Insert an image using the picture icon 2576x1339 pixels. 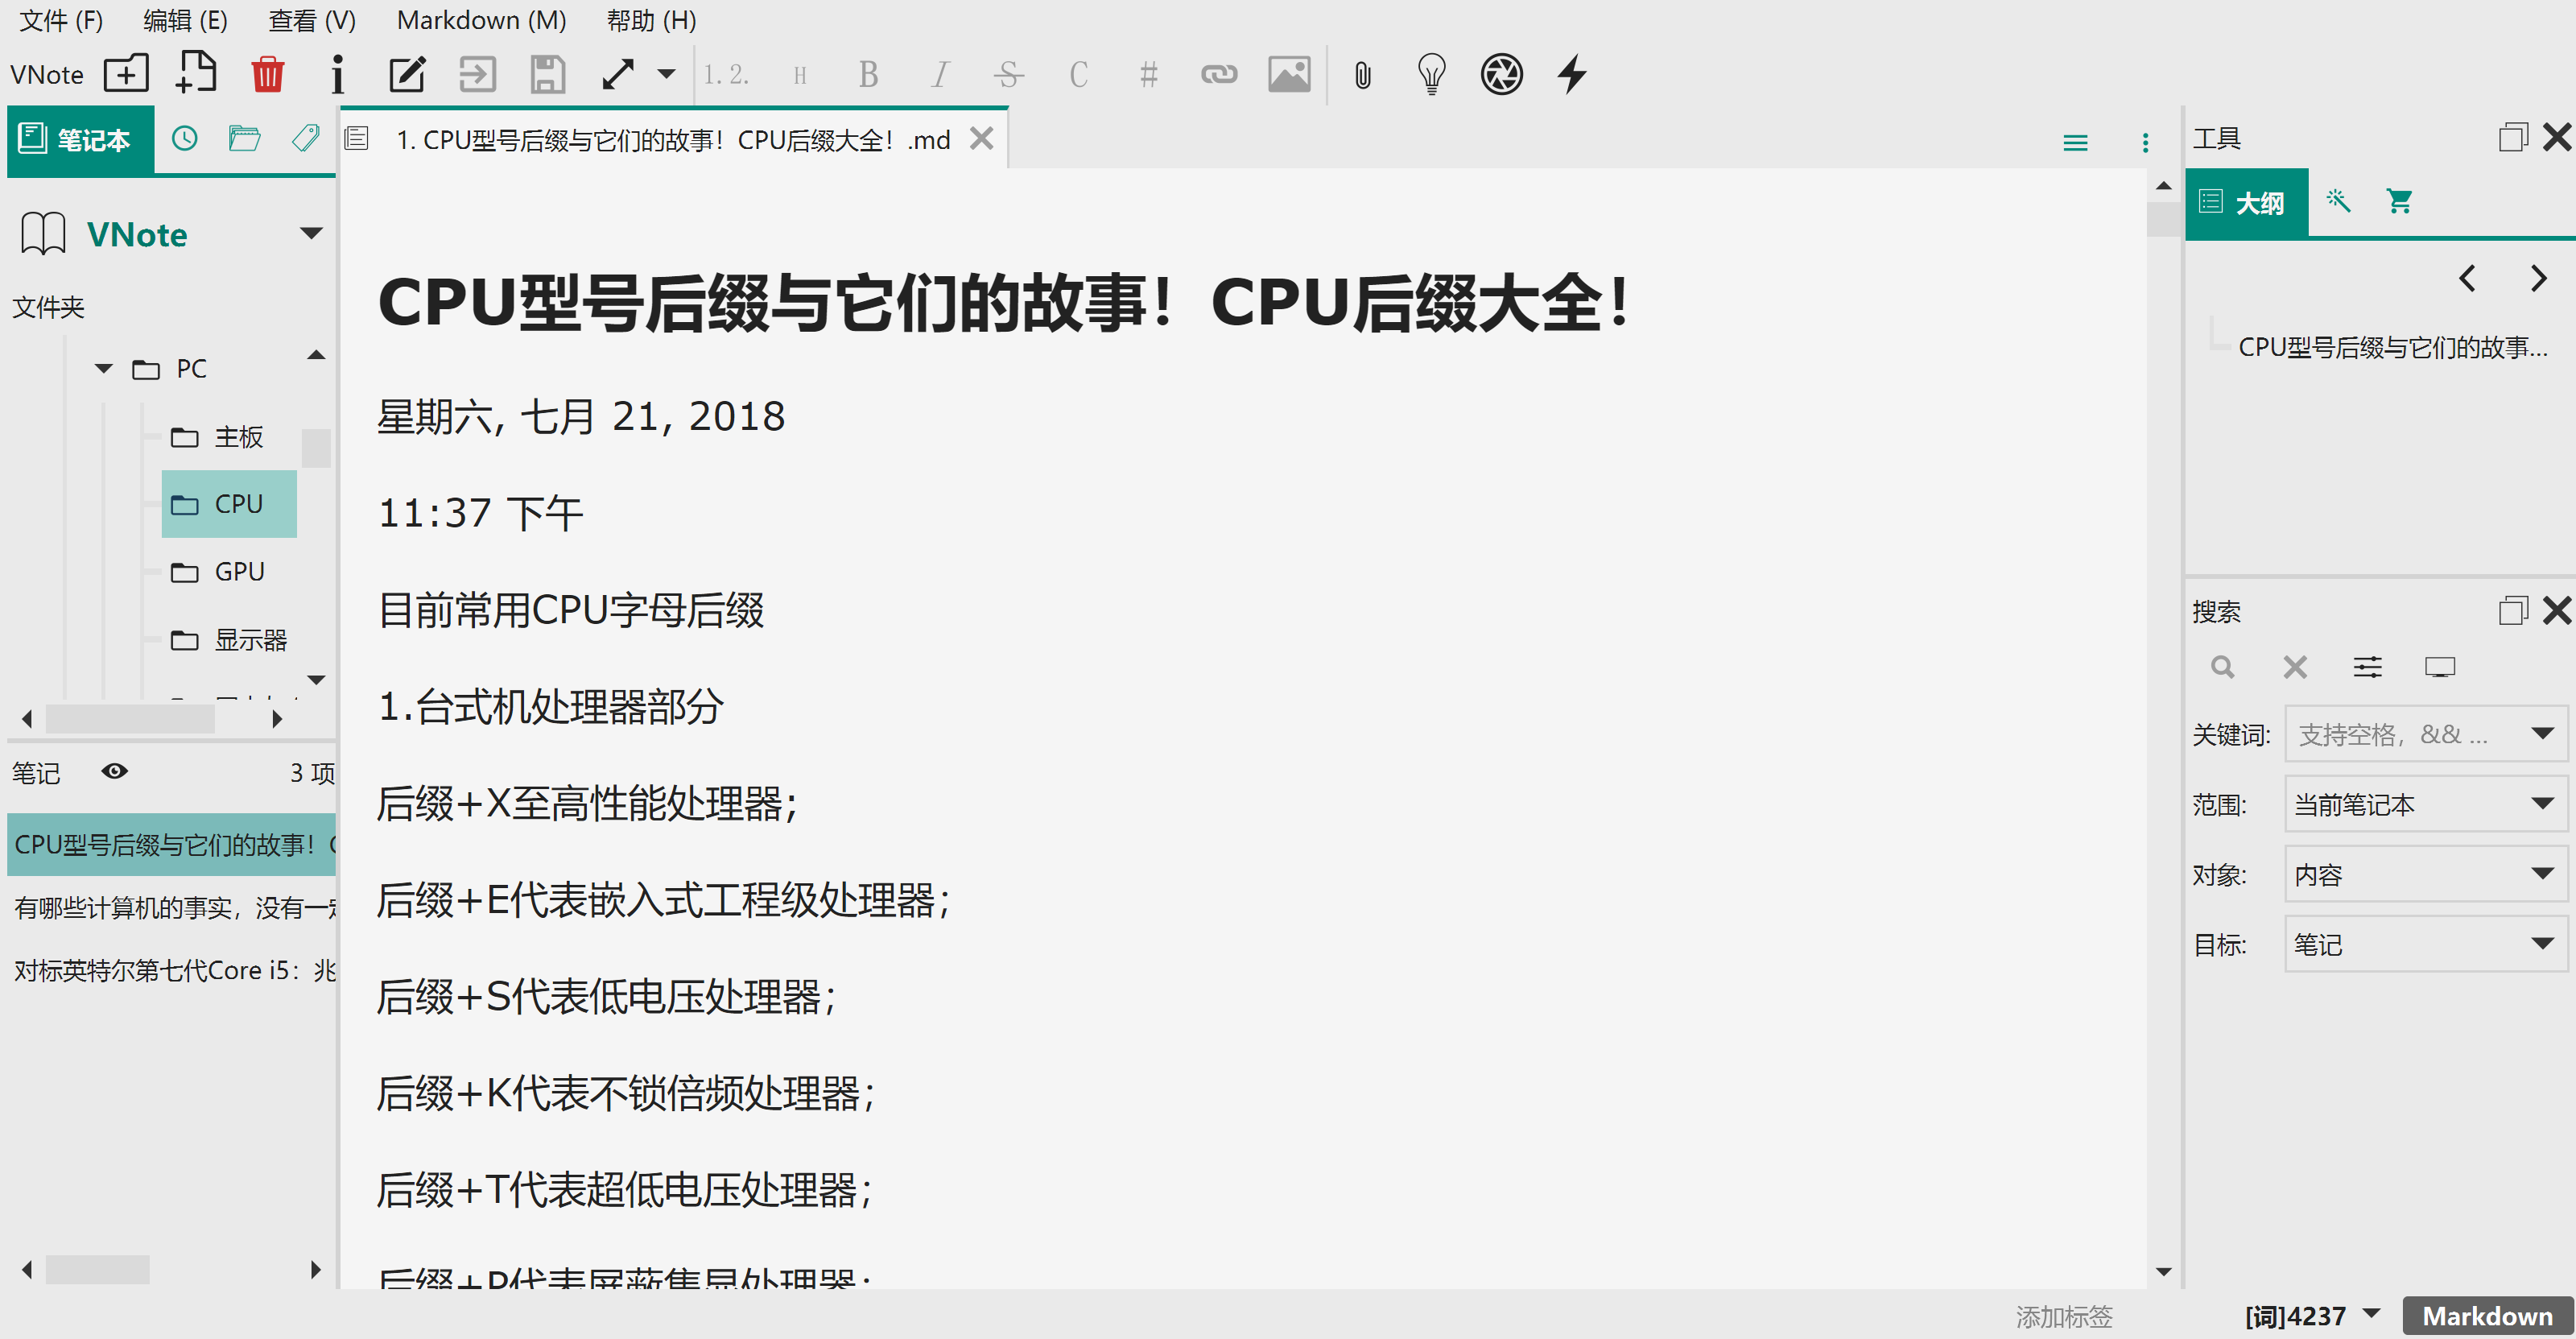[1289, 73]
